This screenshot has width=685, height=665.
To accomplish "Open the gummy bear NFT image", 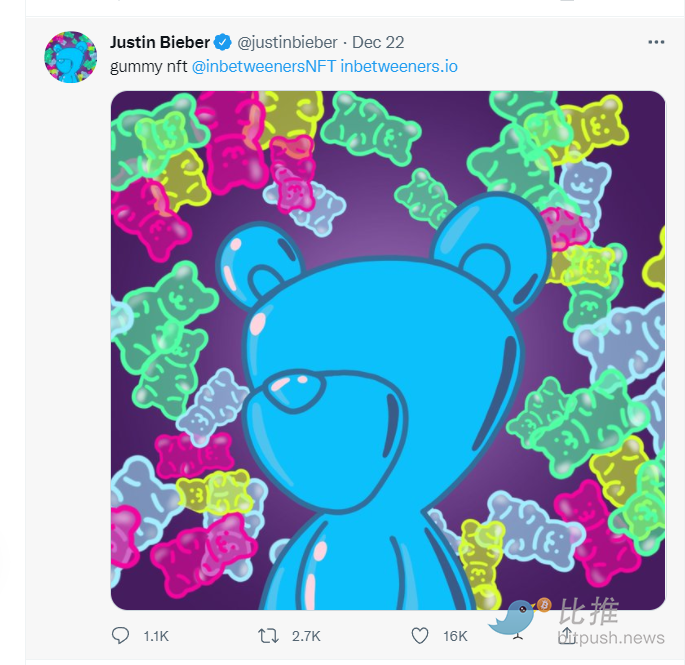I will 388,350.
